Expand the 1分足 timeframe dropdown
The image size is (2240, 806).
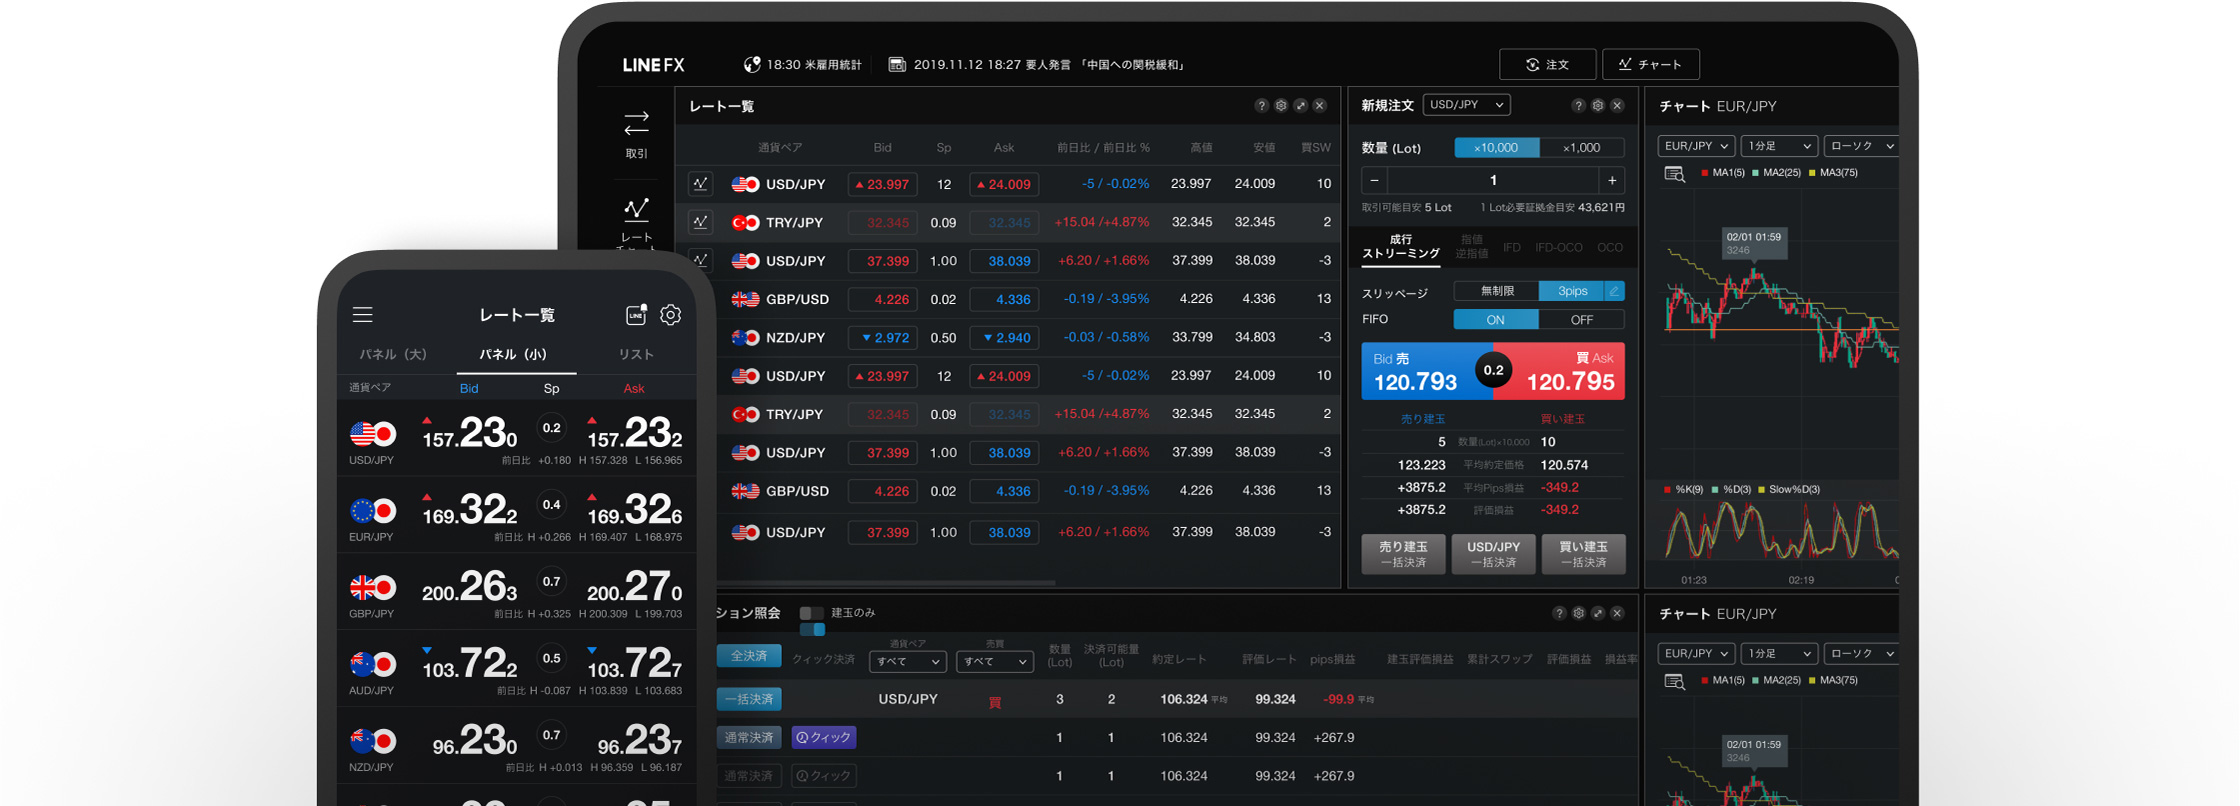coord(1778,146)
